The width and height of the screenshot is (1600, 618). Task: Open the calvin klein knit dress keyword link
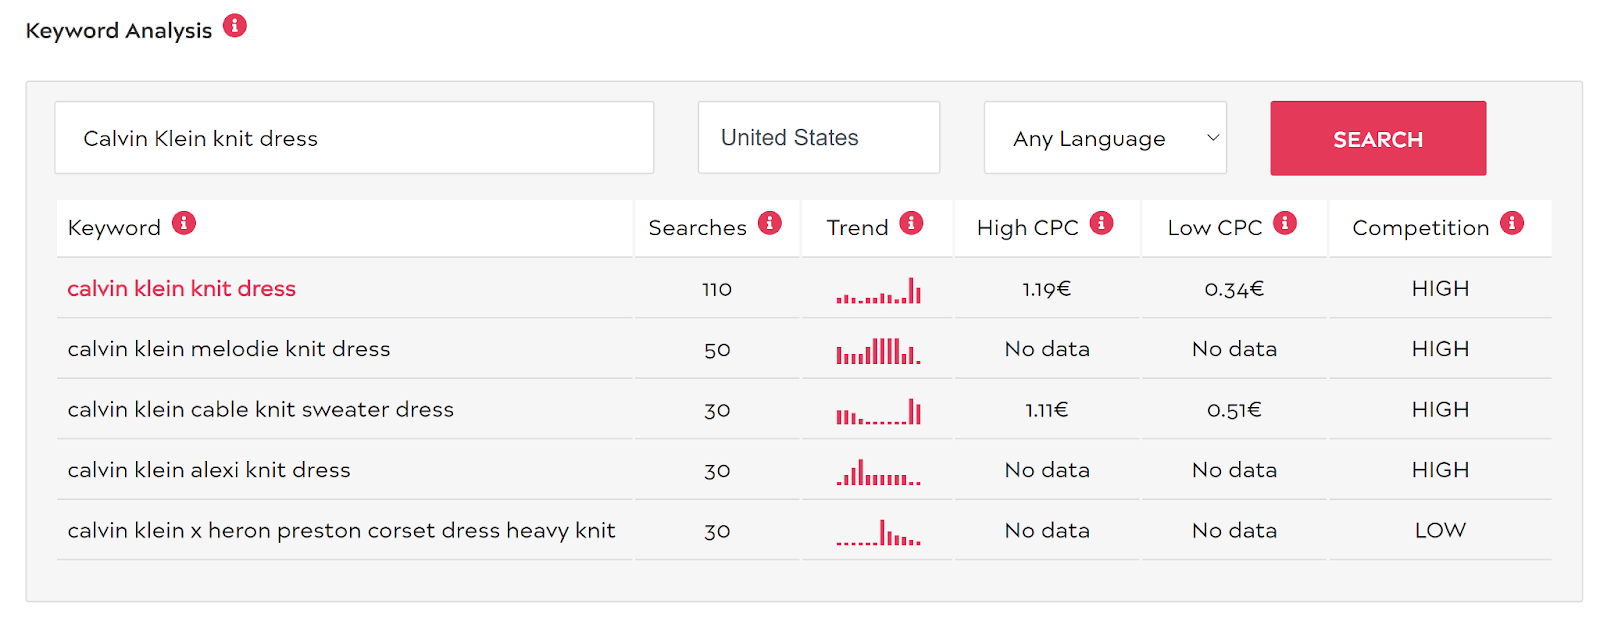click(182, 289)
